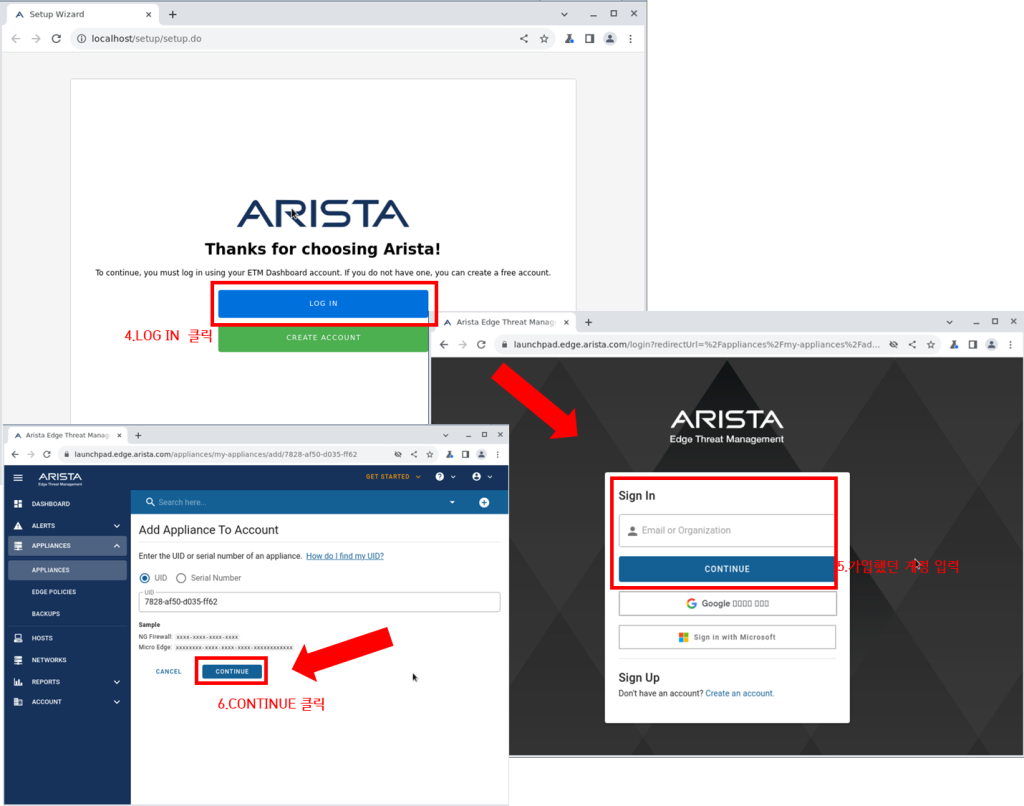The height and width of the screenshot is (806, 1024).
Task: Reload the Sign In login page
Action: tap(481, 344)
